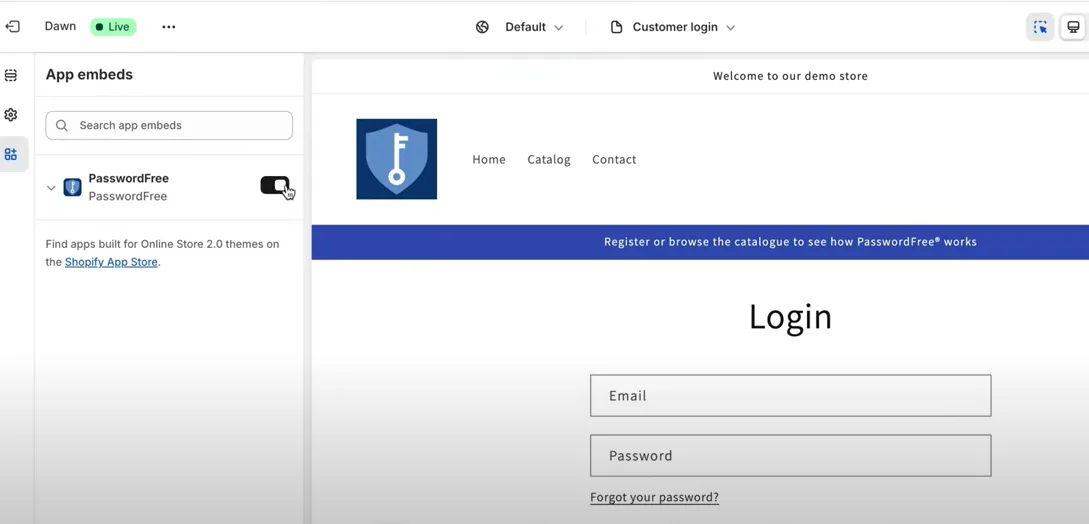1089x524 pixels.
Task: Click the store logo with key shield
Action: click(x=397, y=159)
